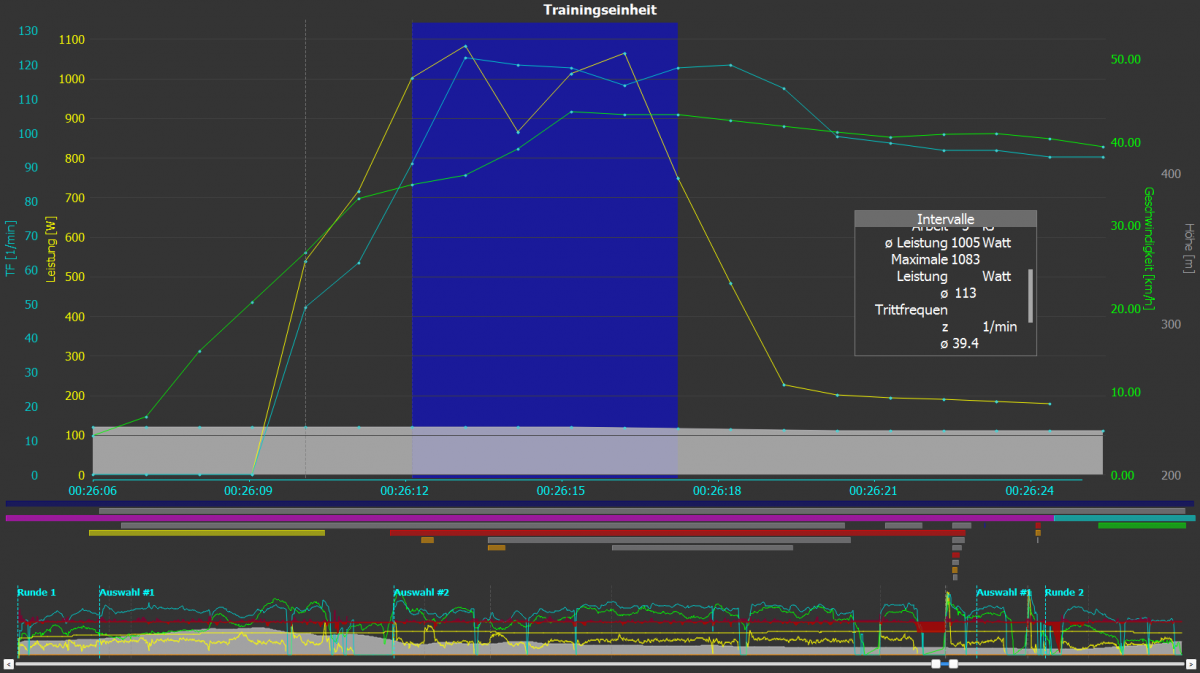Viewport: 1200px width, 673px height.
Task: Click the long red interval bar
Action: 670,533
